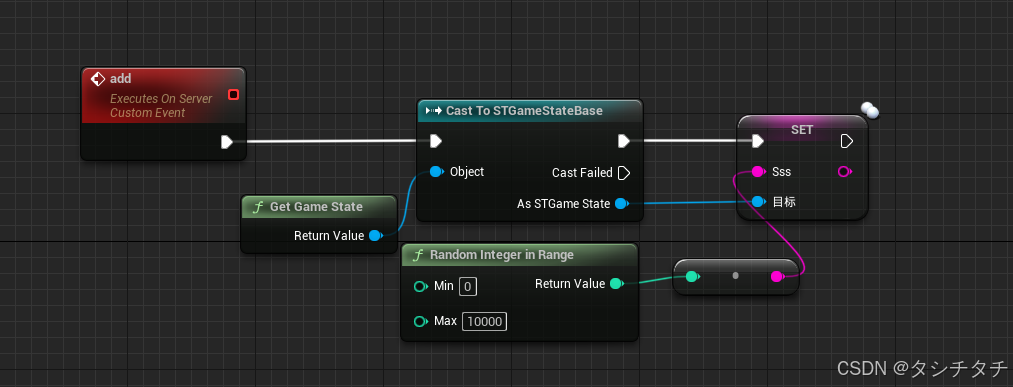
Task: Select the SET node header
Action: click(802, 130)
